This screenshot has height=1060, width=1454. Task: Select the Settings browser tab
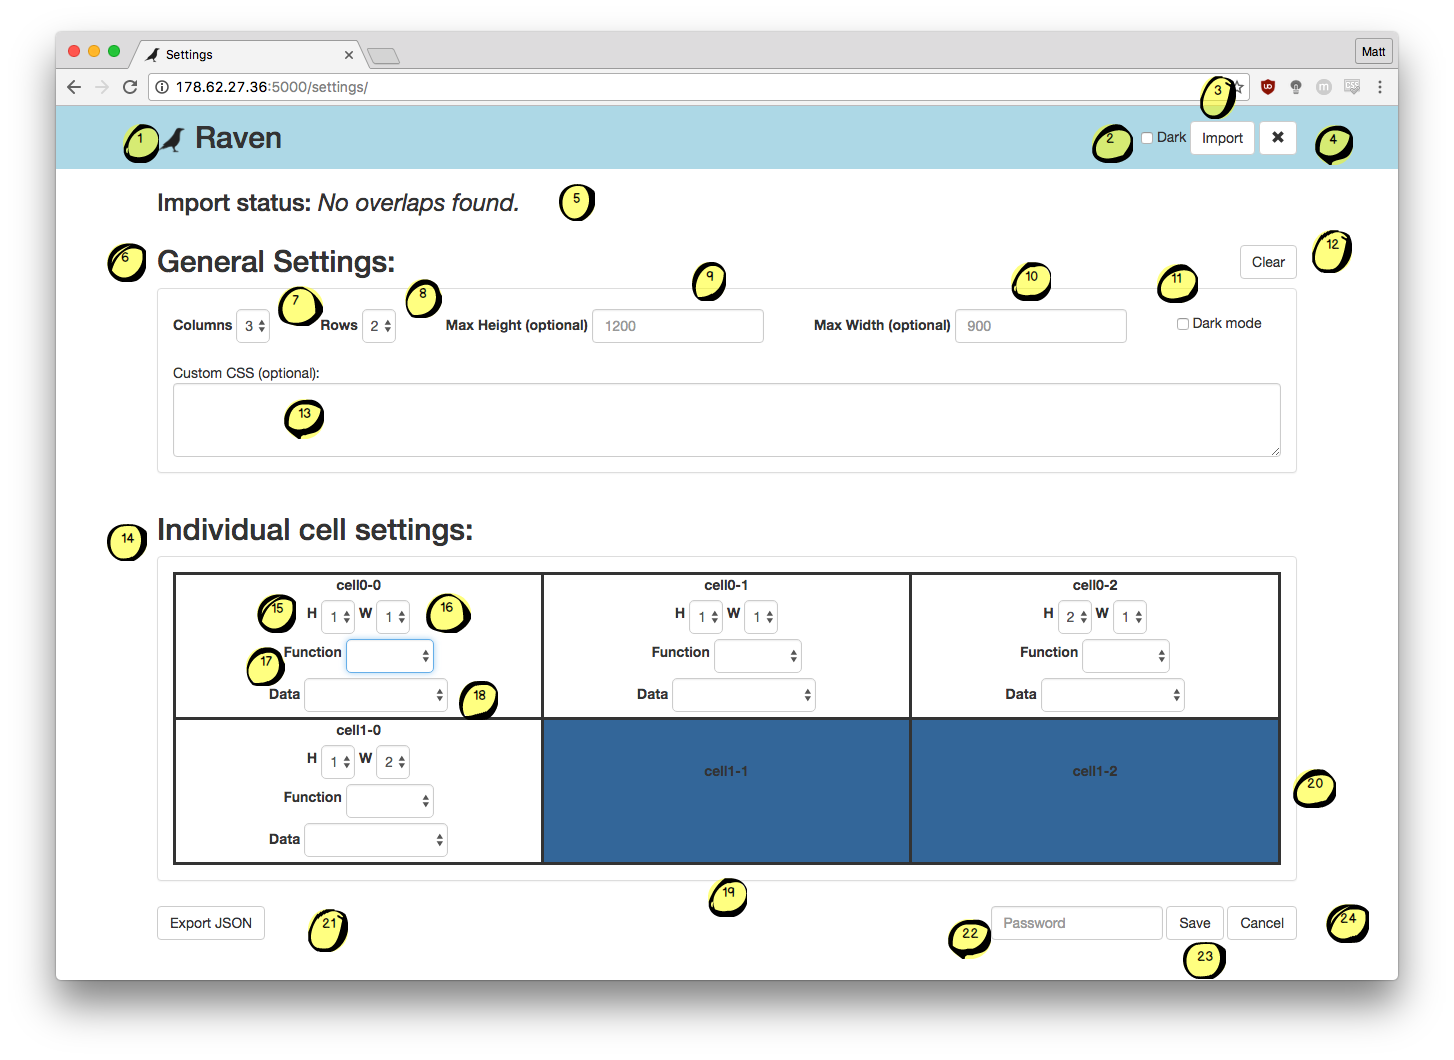pos(248,55)
